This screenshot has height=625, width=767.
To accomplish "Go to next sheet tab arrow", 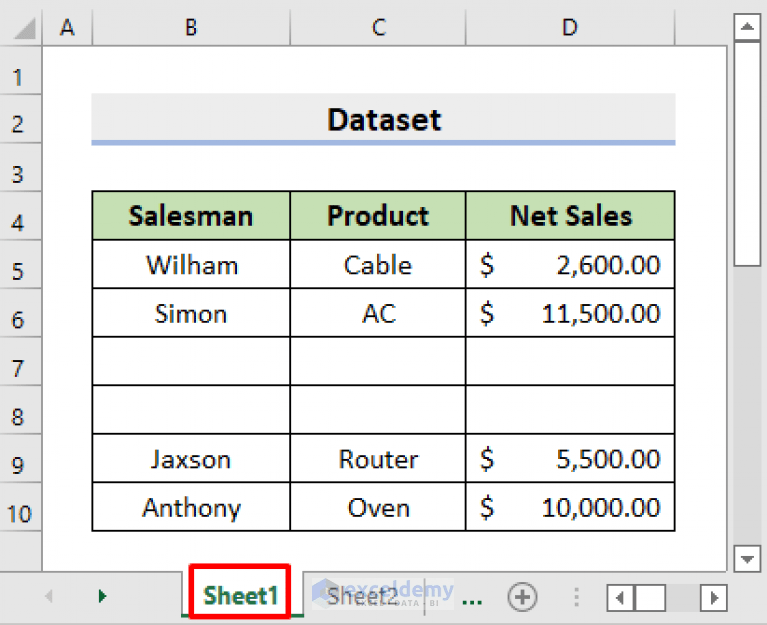I will [102, 596].
